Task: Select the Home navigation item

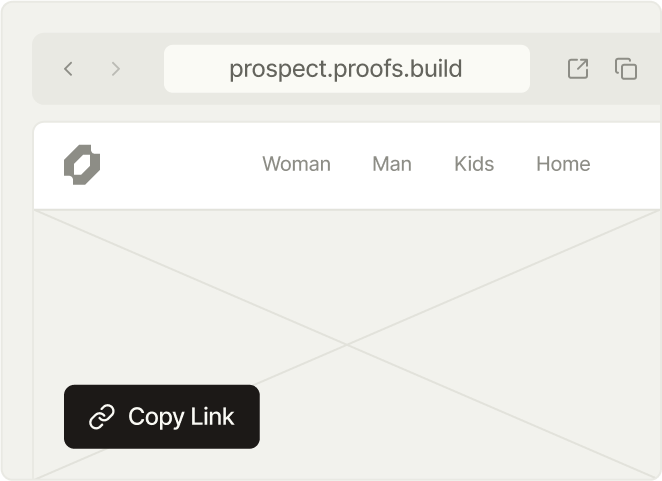Action: pos(563,164)
